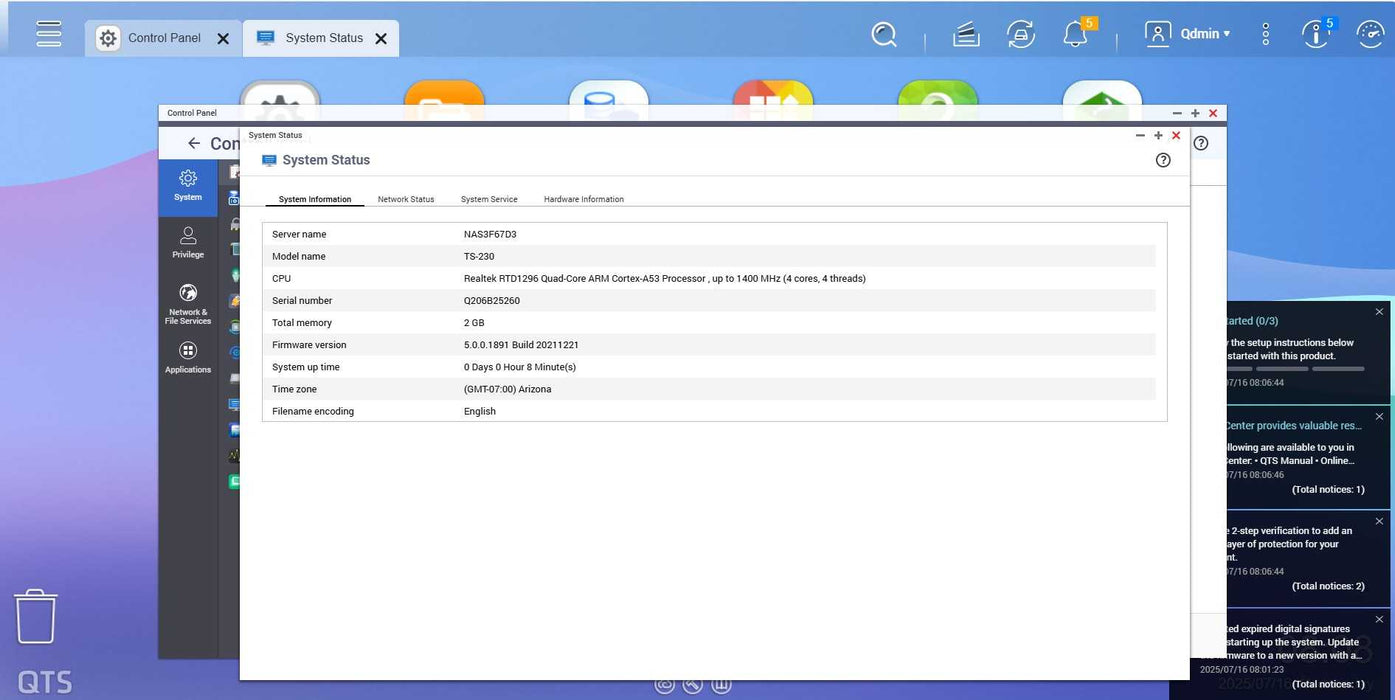The width and height of the screenshot is (1395, 700).
Task: Open the background tasks icon
Action: 966,35
